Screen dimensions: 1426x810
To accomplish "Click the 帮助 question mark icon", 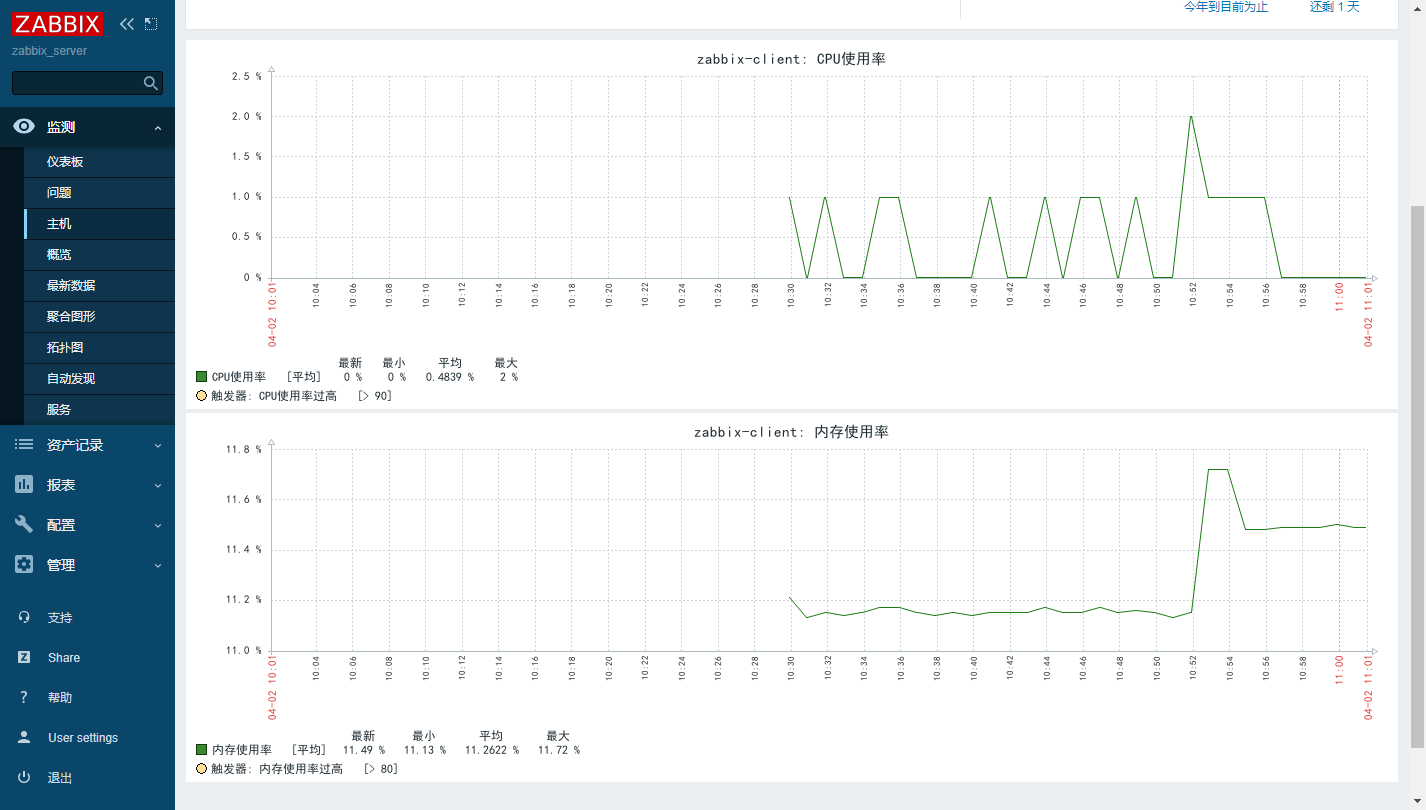I will [24, 698].
